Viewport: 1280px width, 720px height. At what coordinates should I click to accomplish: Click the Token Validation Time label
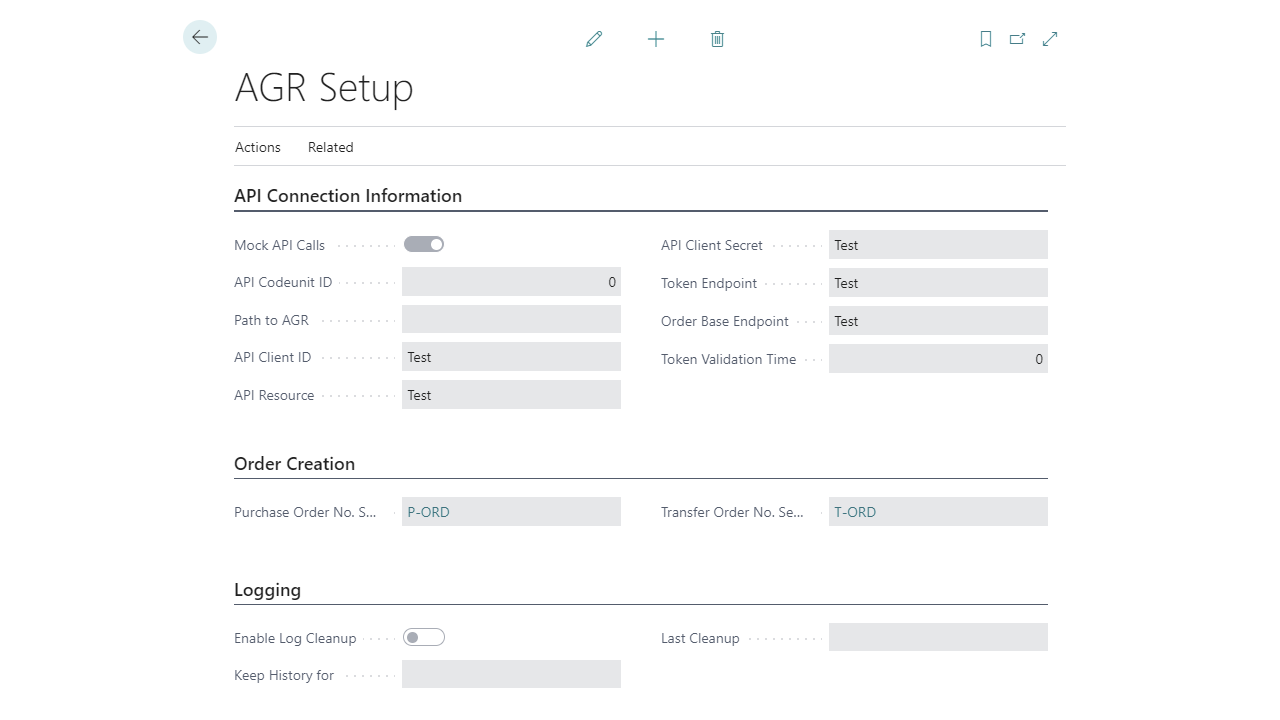(729, 359)
